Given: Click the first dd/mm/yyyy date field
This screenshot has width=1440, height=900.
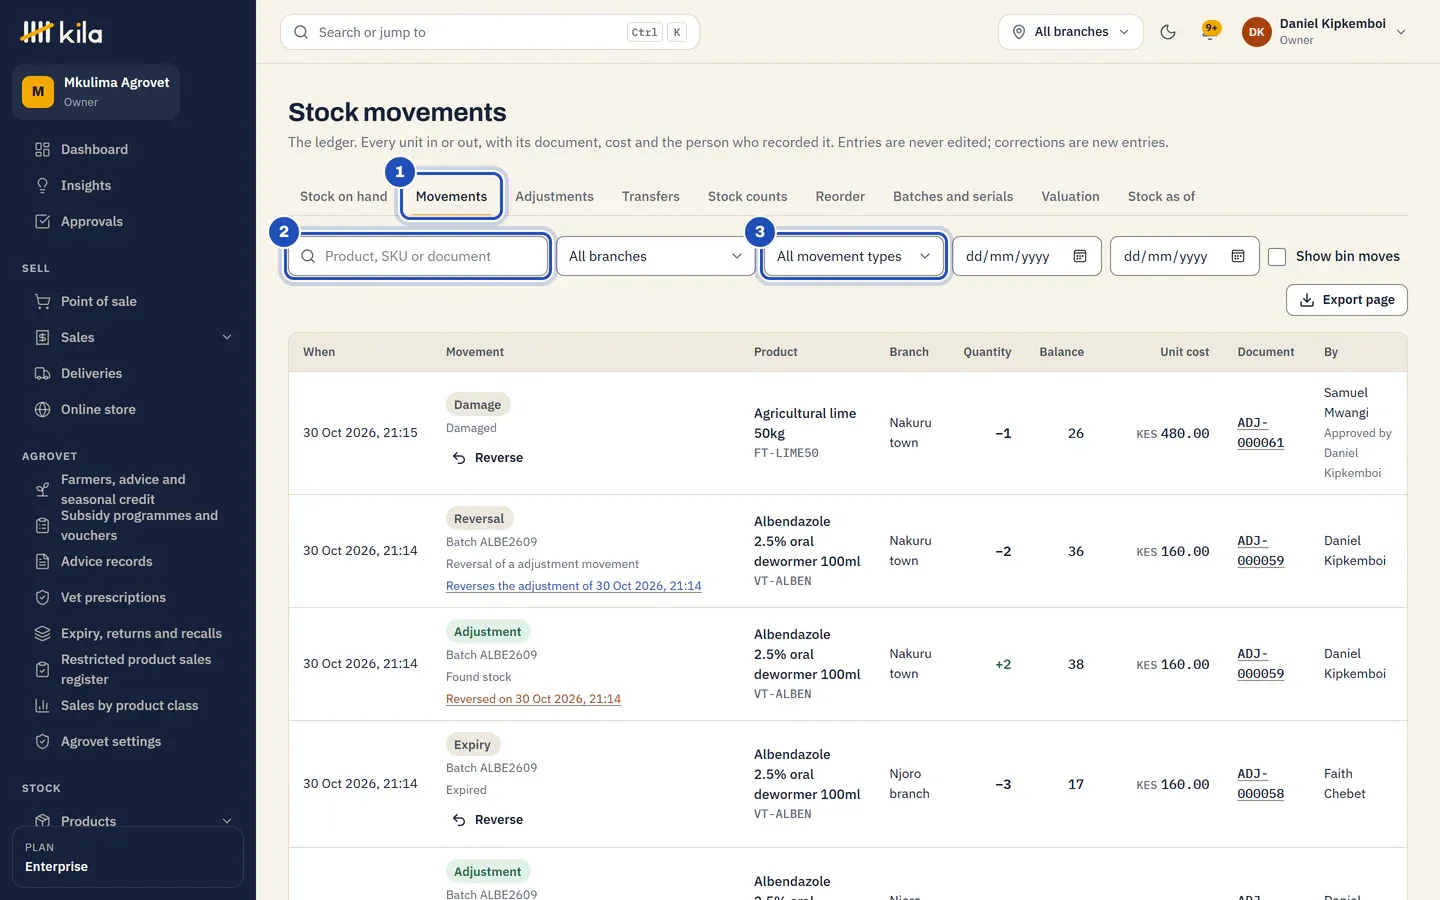Looking at the screenshot, I should 1027,256.
